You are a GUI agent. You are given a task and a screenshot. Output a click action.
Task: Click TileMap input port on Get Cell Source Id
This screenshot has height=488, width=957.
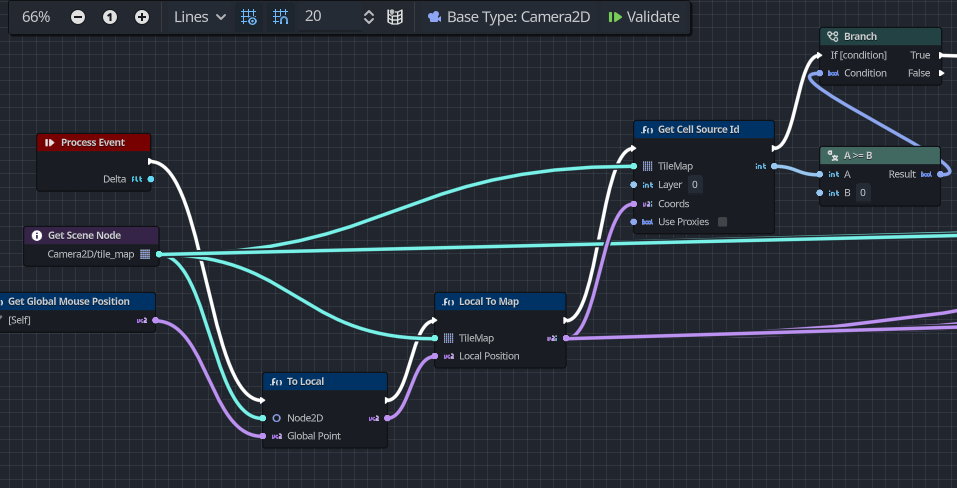pyautogui.click(x=634, y=166)
